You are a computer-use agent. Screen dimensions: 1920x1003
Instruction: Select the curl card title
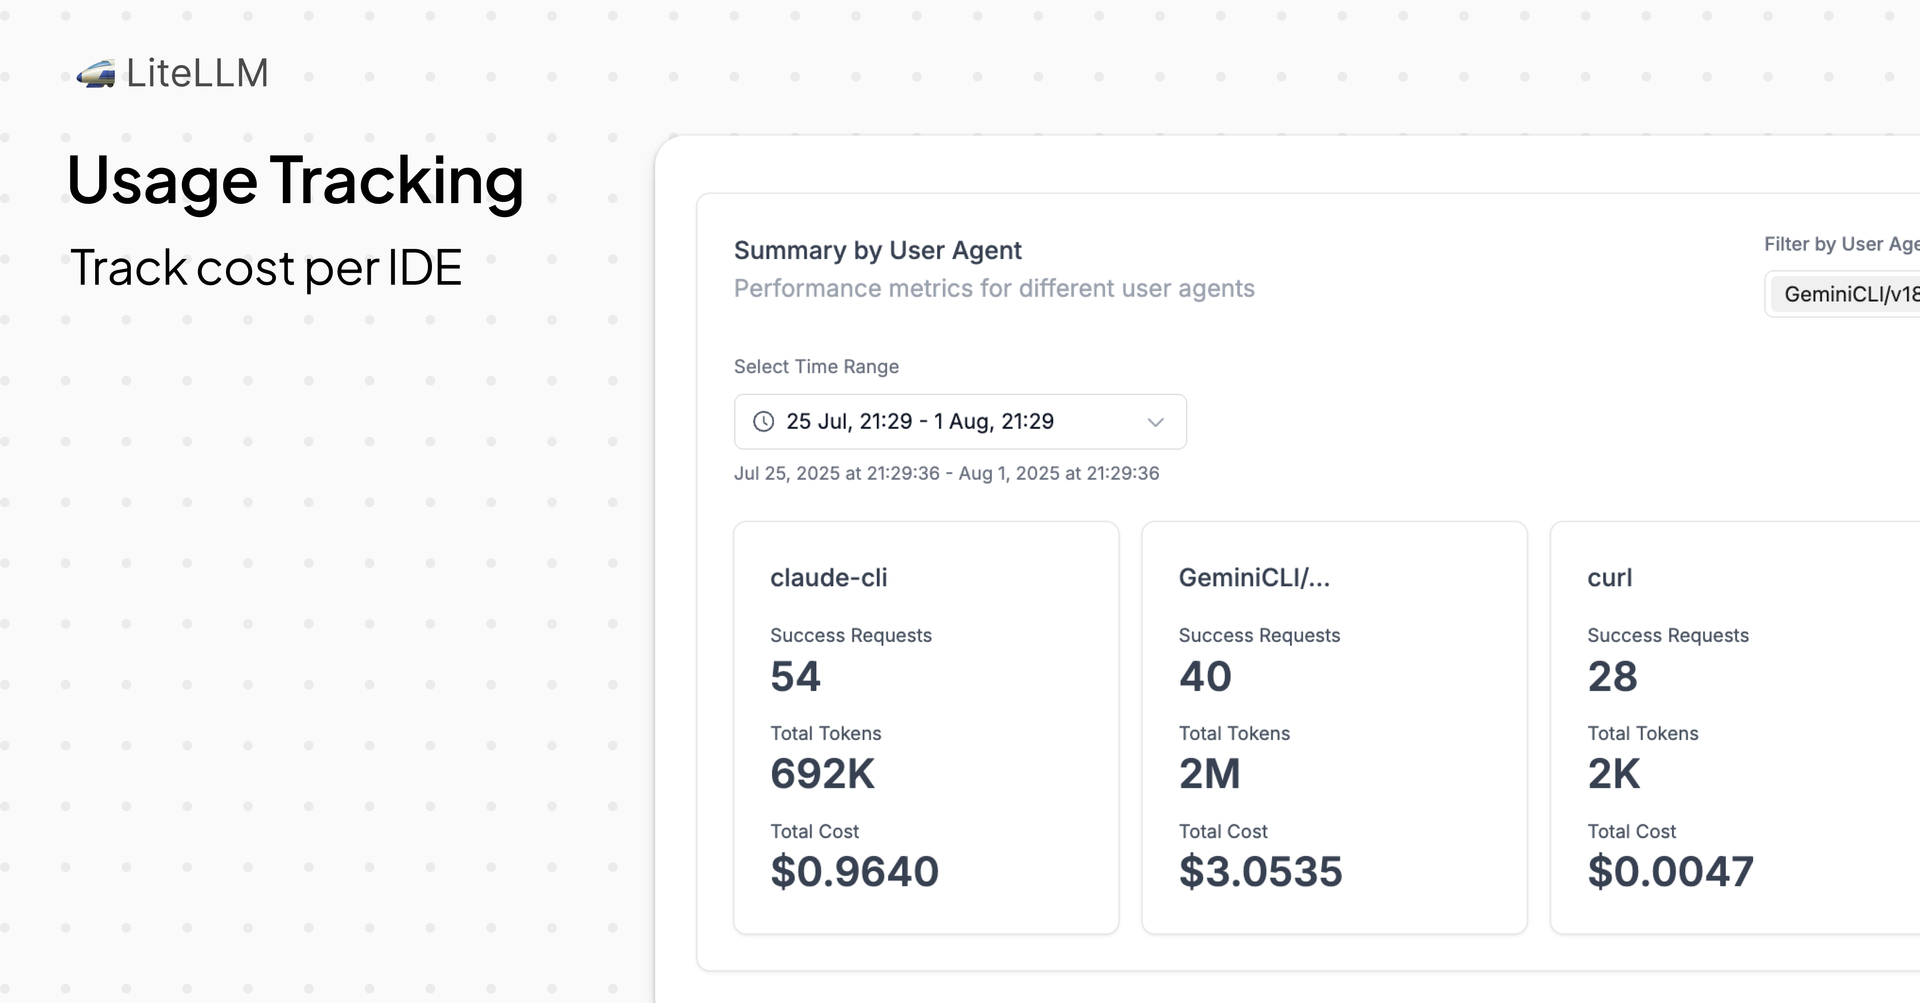[x=1609, y=578]
